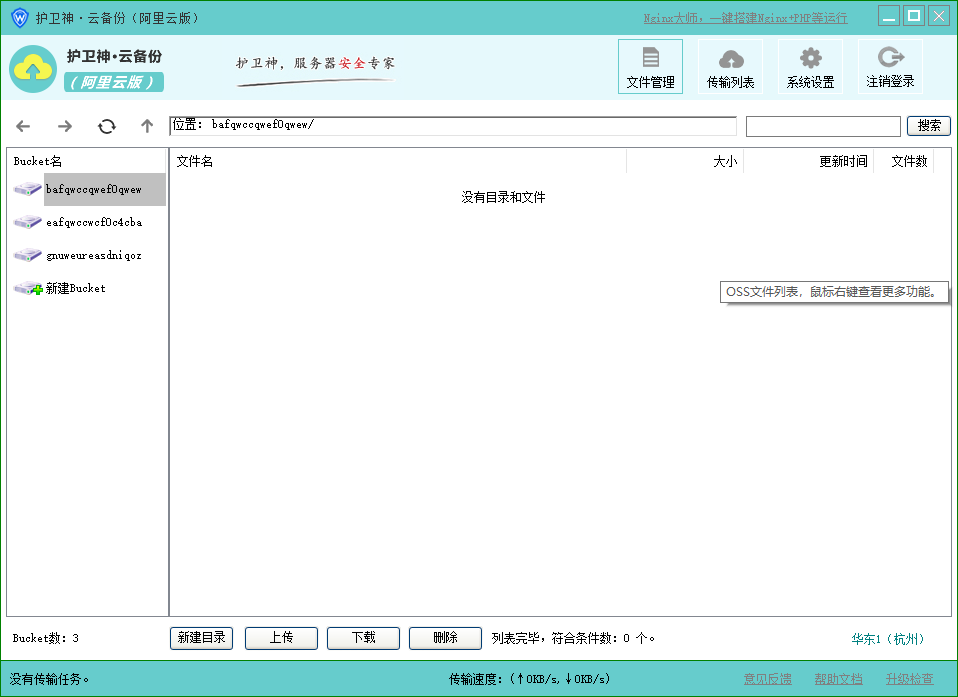Screen dimensions: 958x697
Task: Click the shield app icon in title bar
Action: (20, 18)
